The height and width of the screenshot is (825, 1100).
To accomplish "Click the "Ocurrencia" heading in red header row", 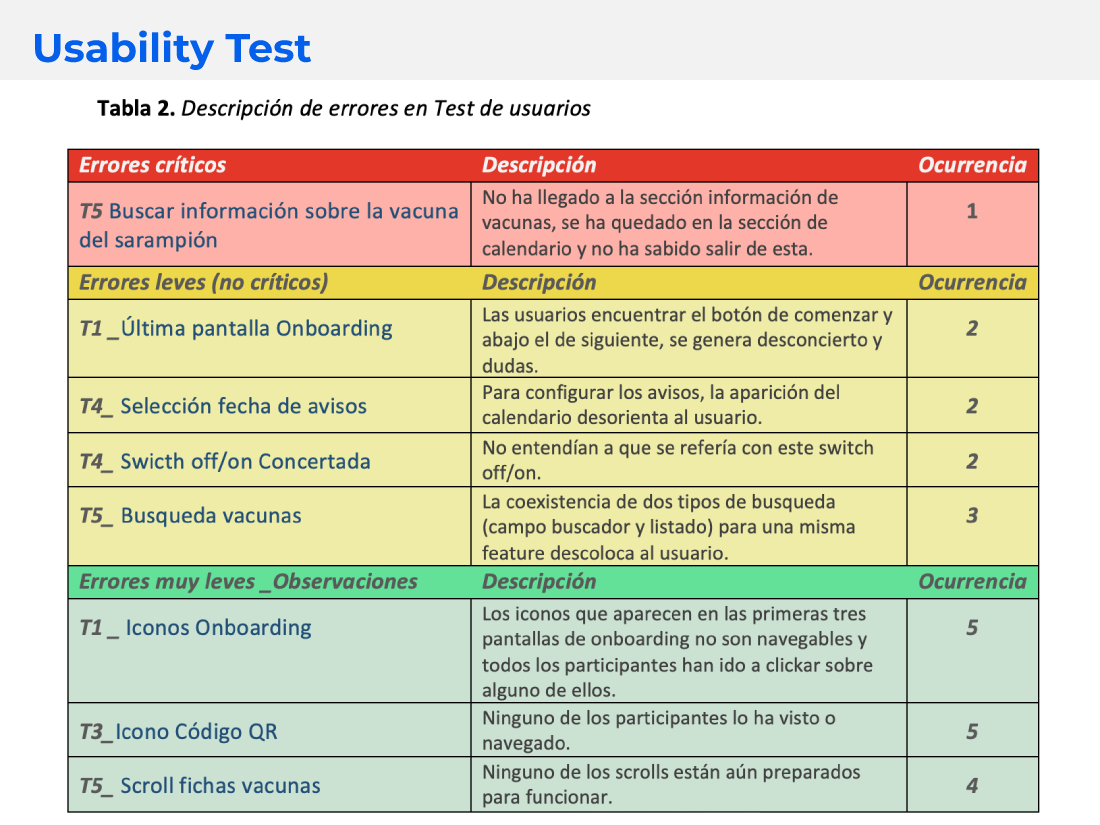I will 972,165.
